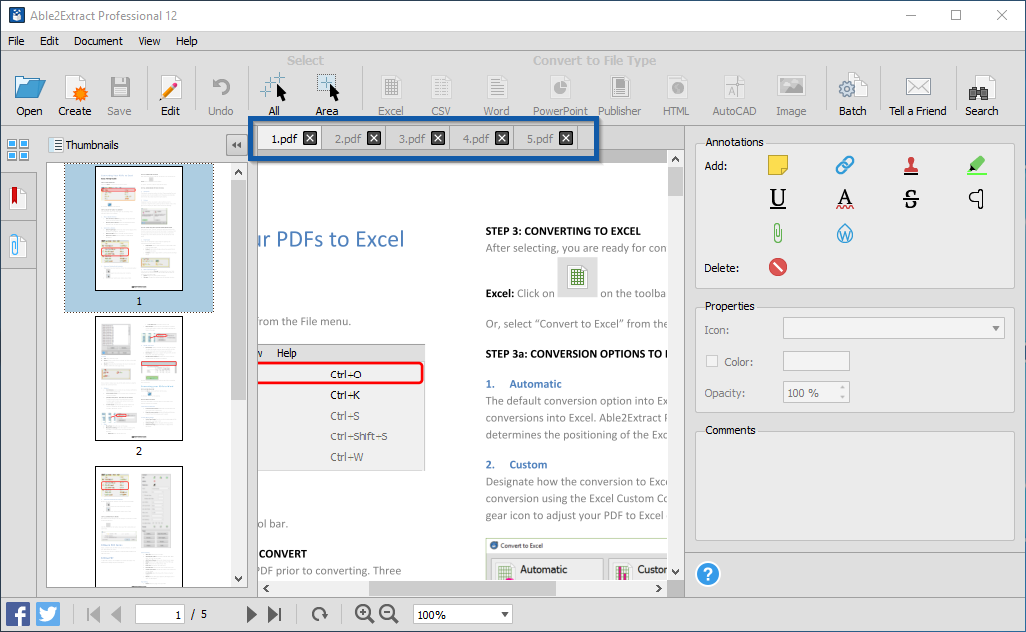Go to the previous page
This screenshot has height=632, width=1026.
pos(116,614)
